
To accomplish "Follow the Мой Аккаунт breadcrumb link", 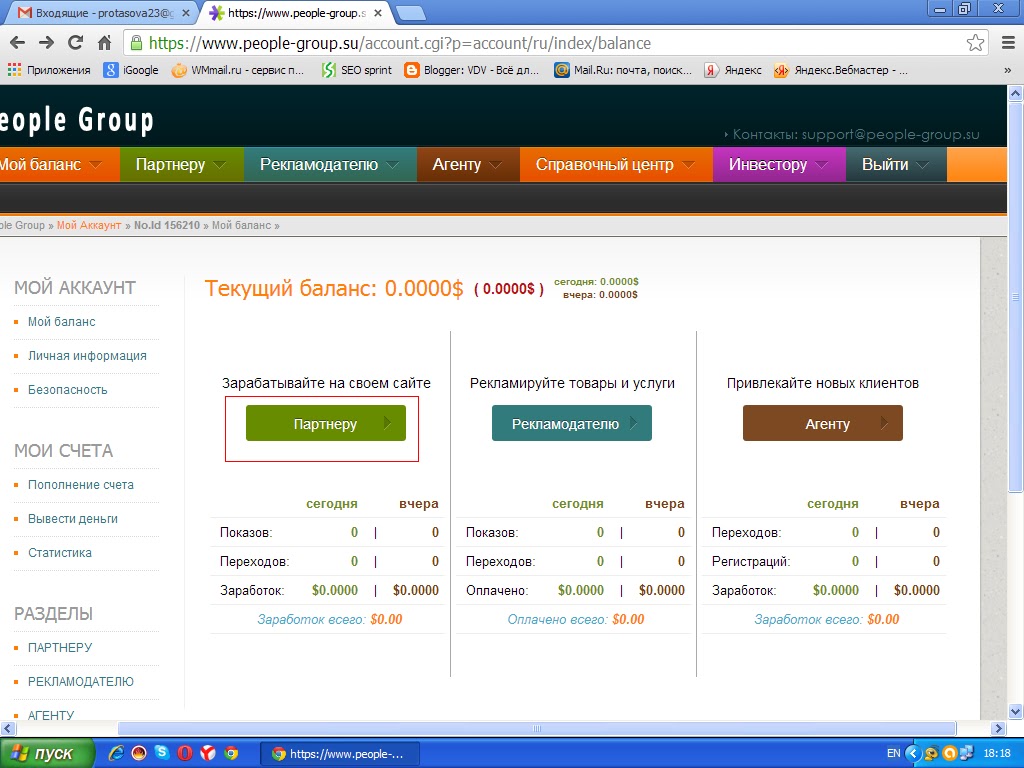I will click(89, 225).
